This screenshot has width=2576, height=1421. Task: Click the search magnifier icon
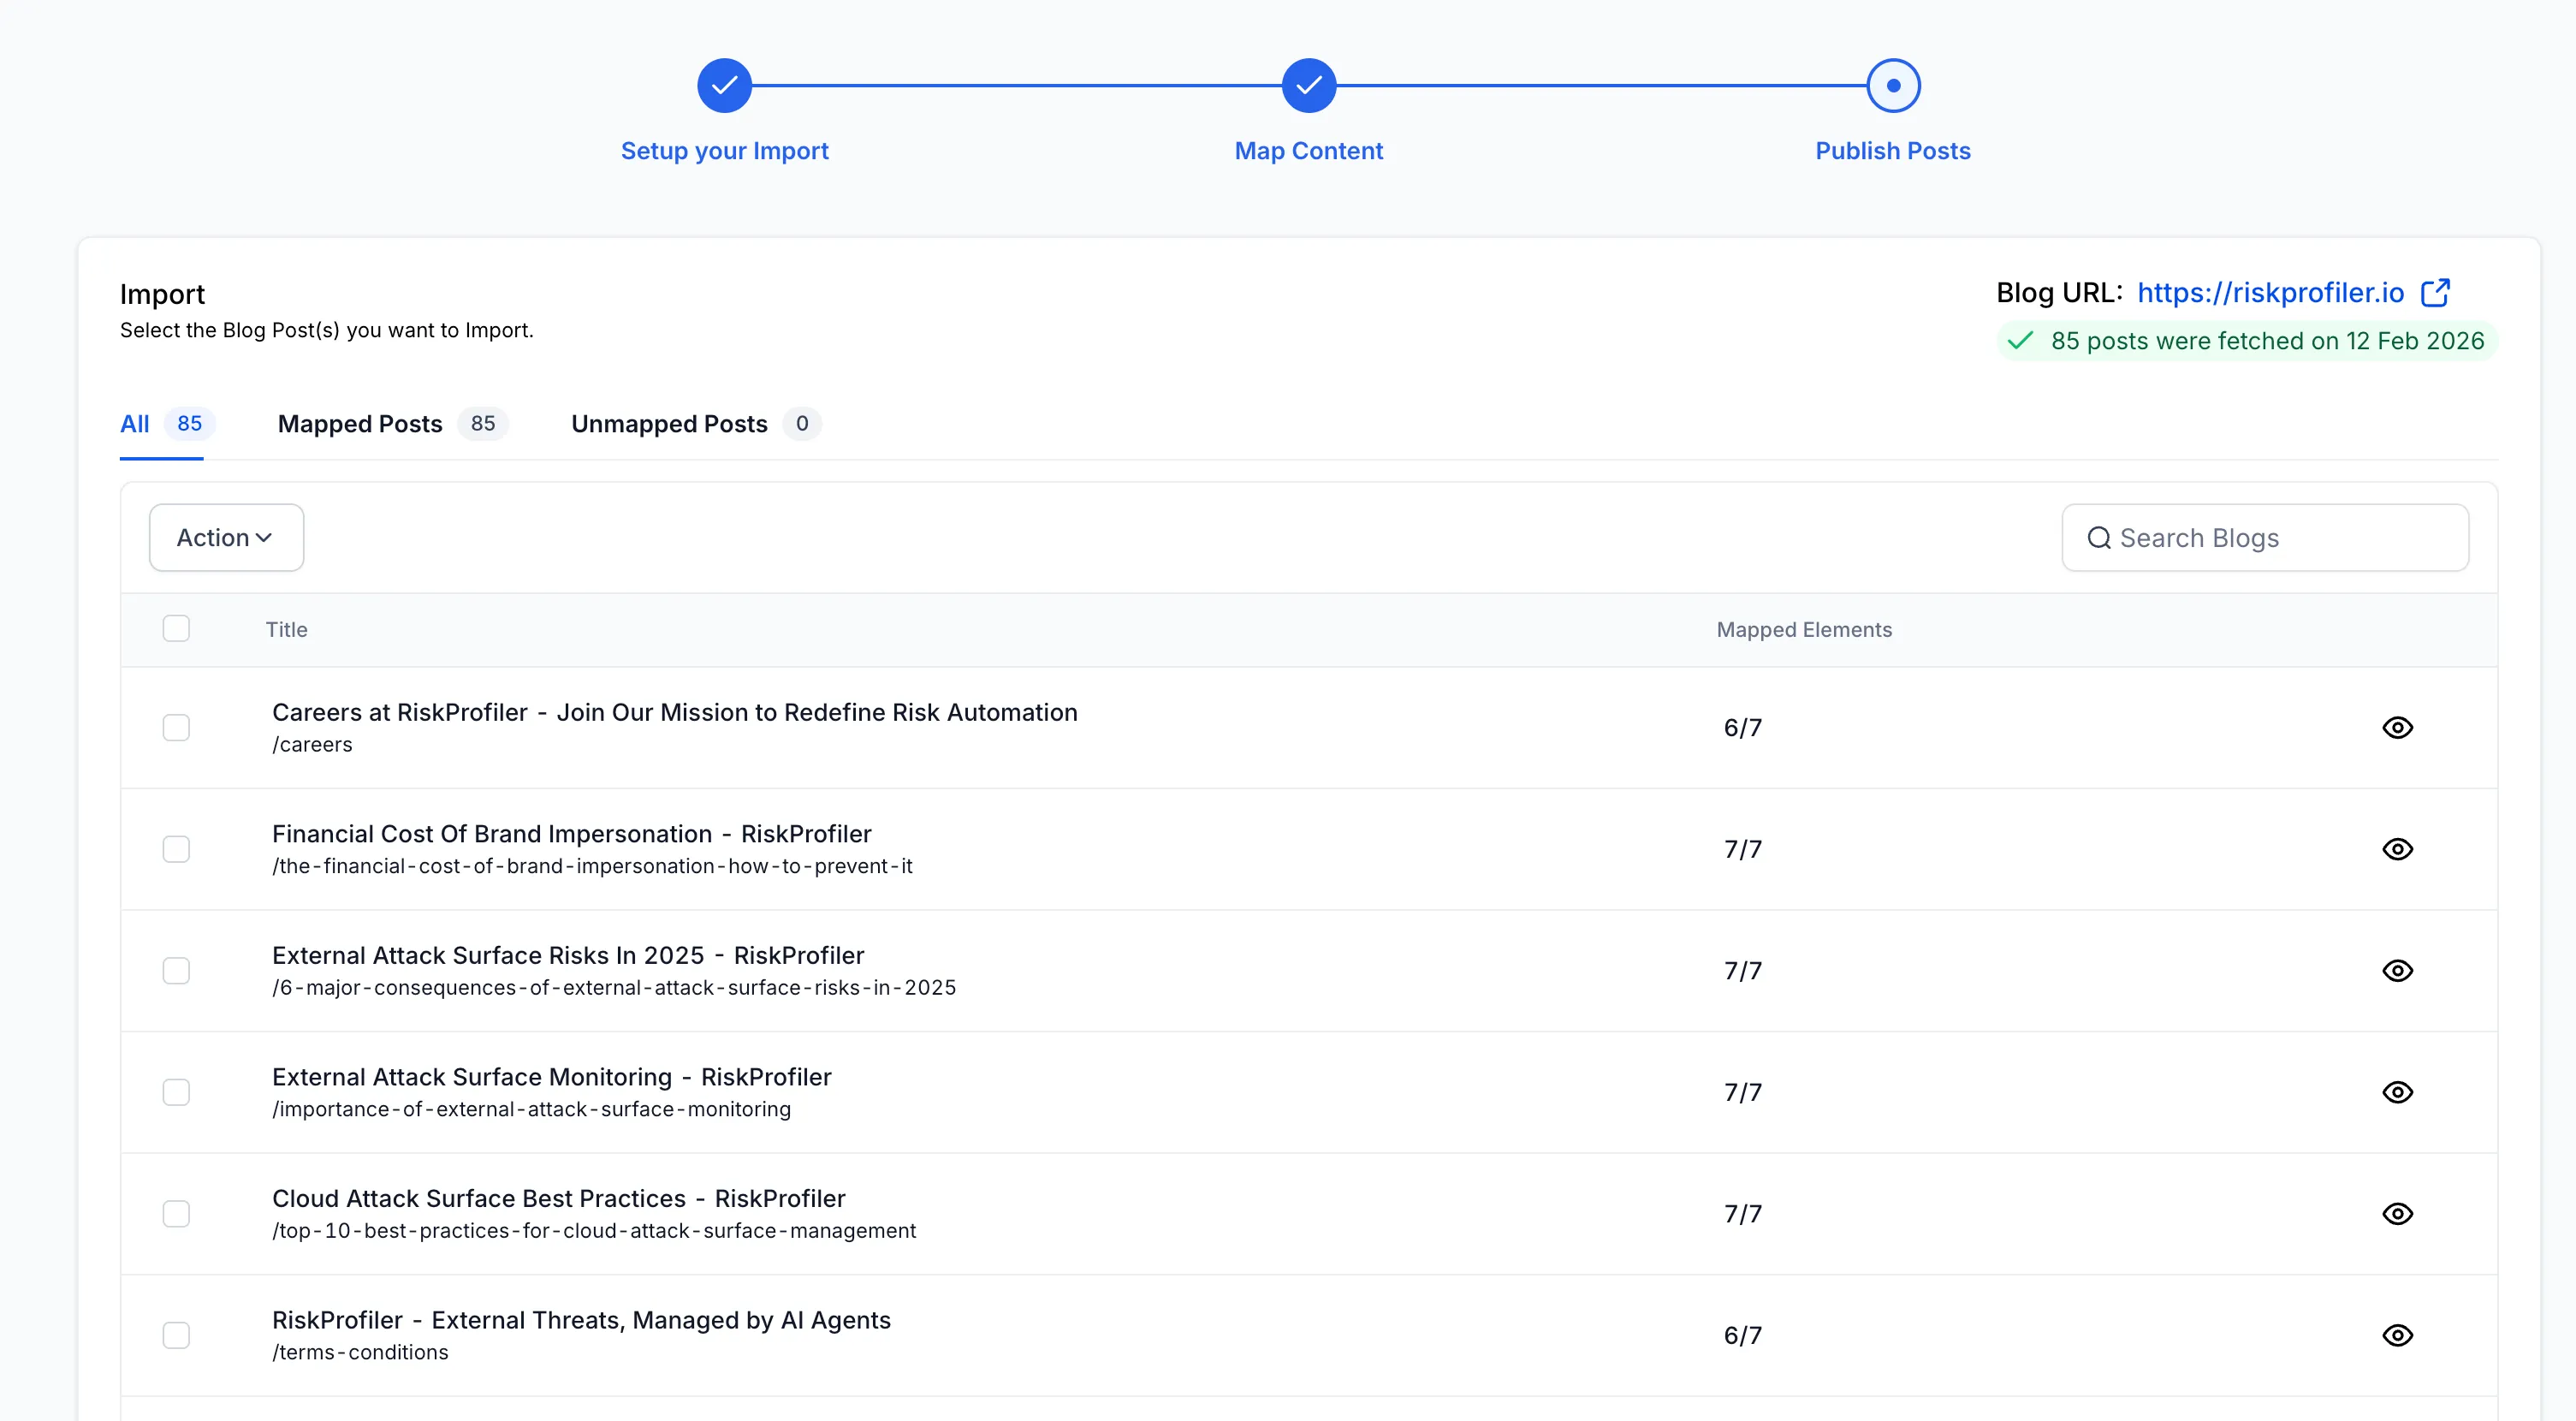click(2100, 538)
